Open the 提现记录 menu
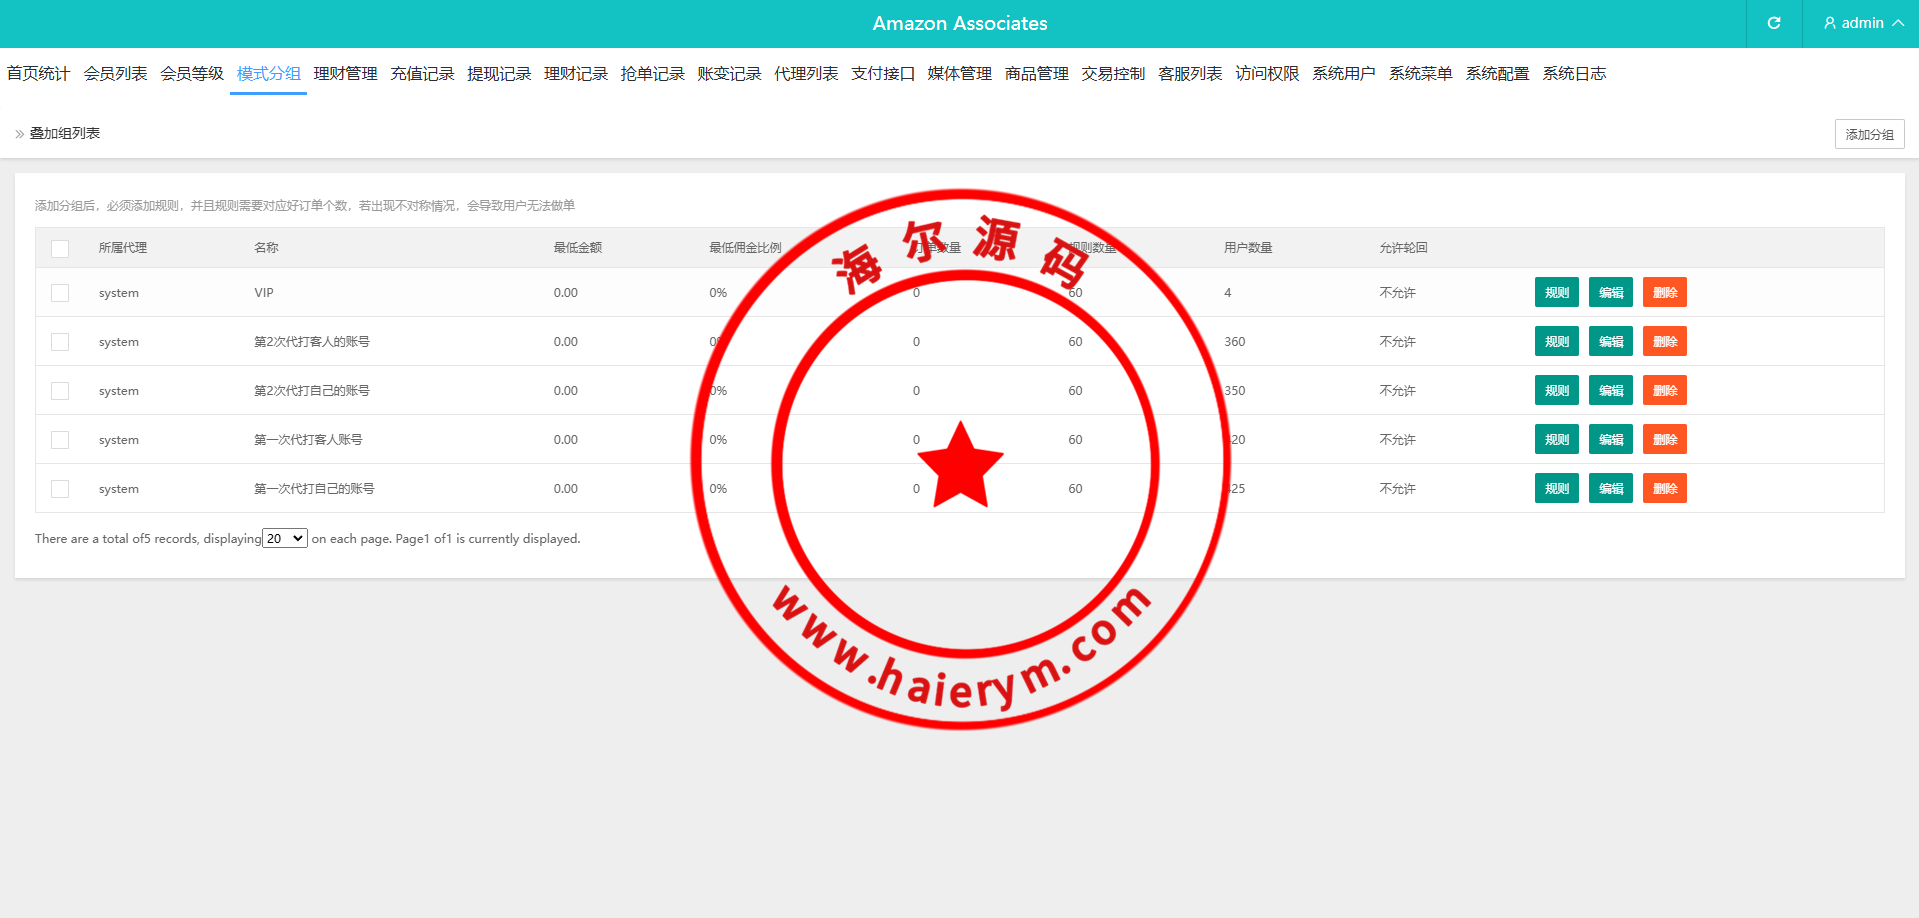 tap(499, 73)
